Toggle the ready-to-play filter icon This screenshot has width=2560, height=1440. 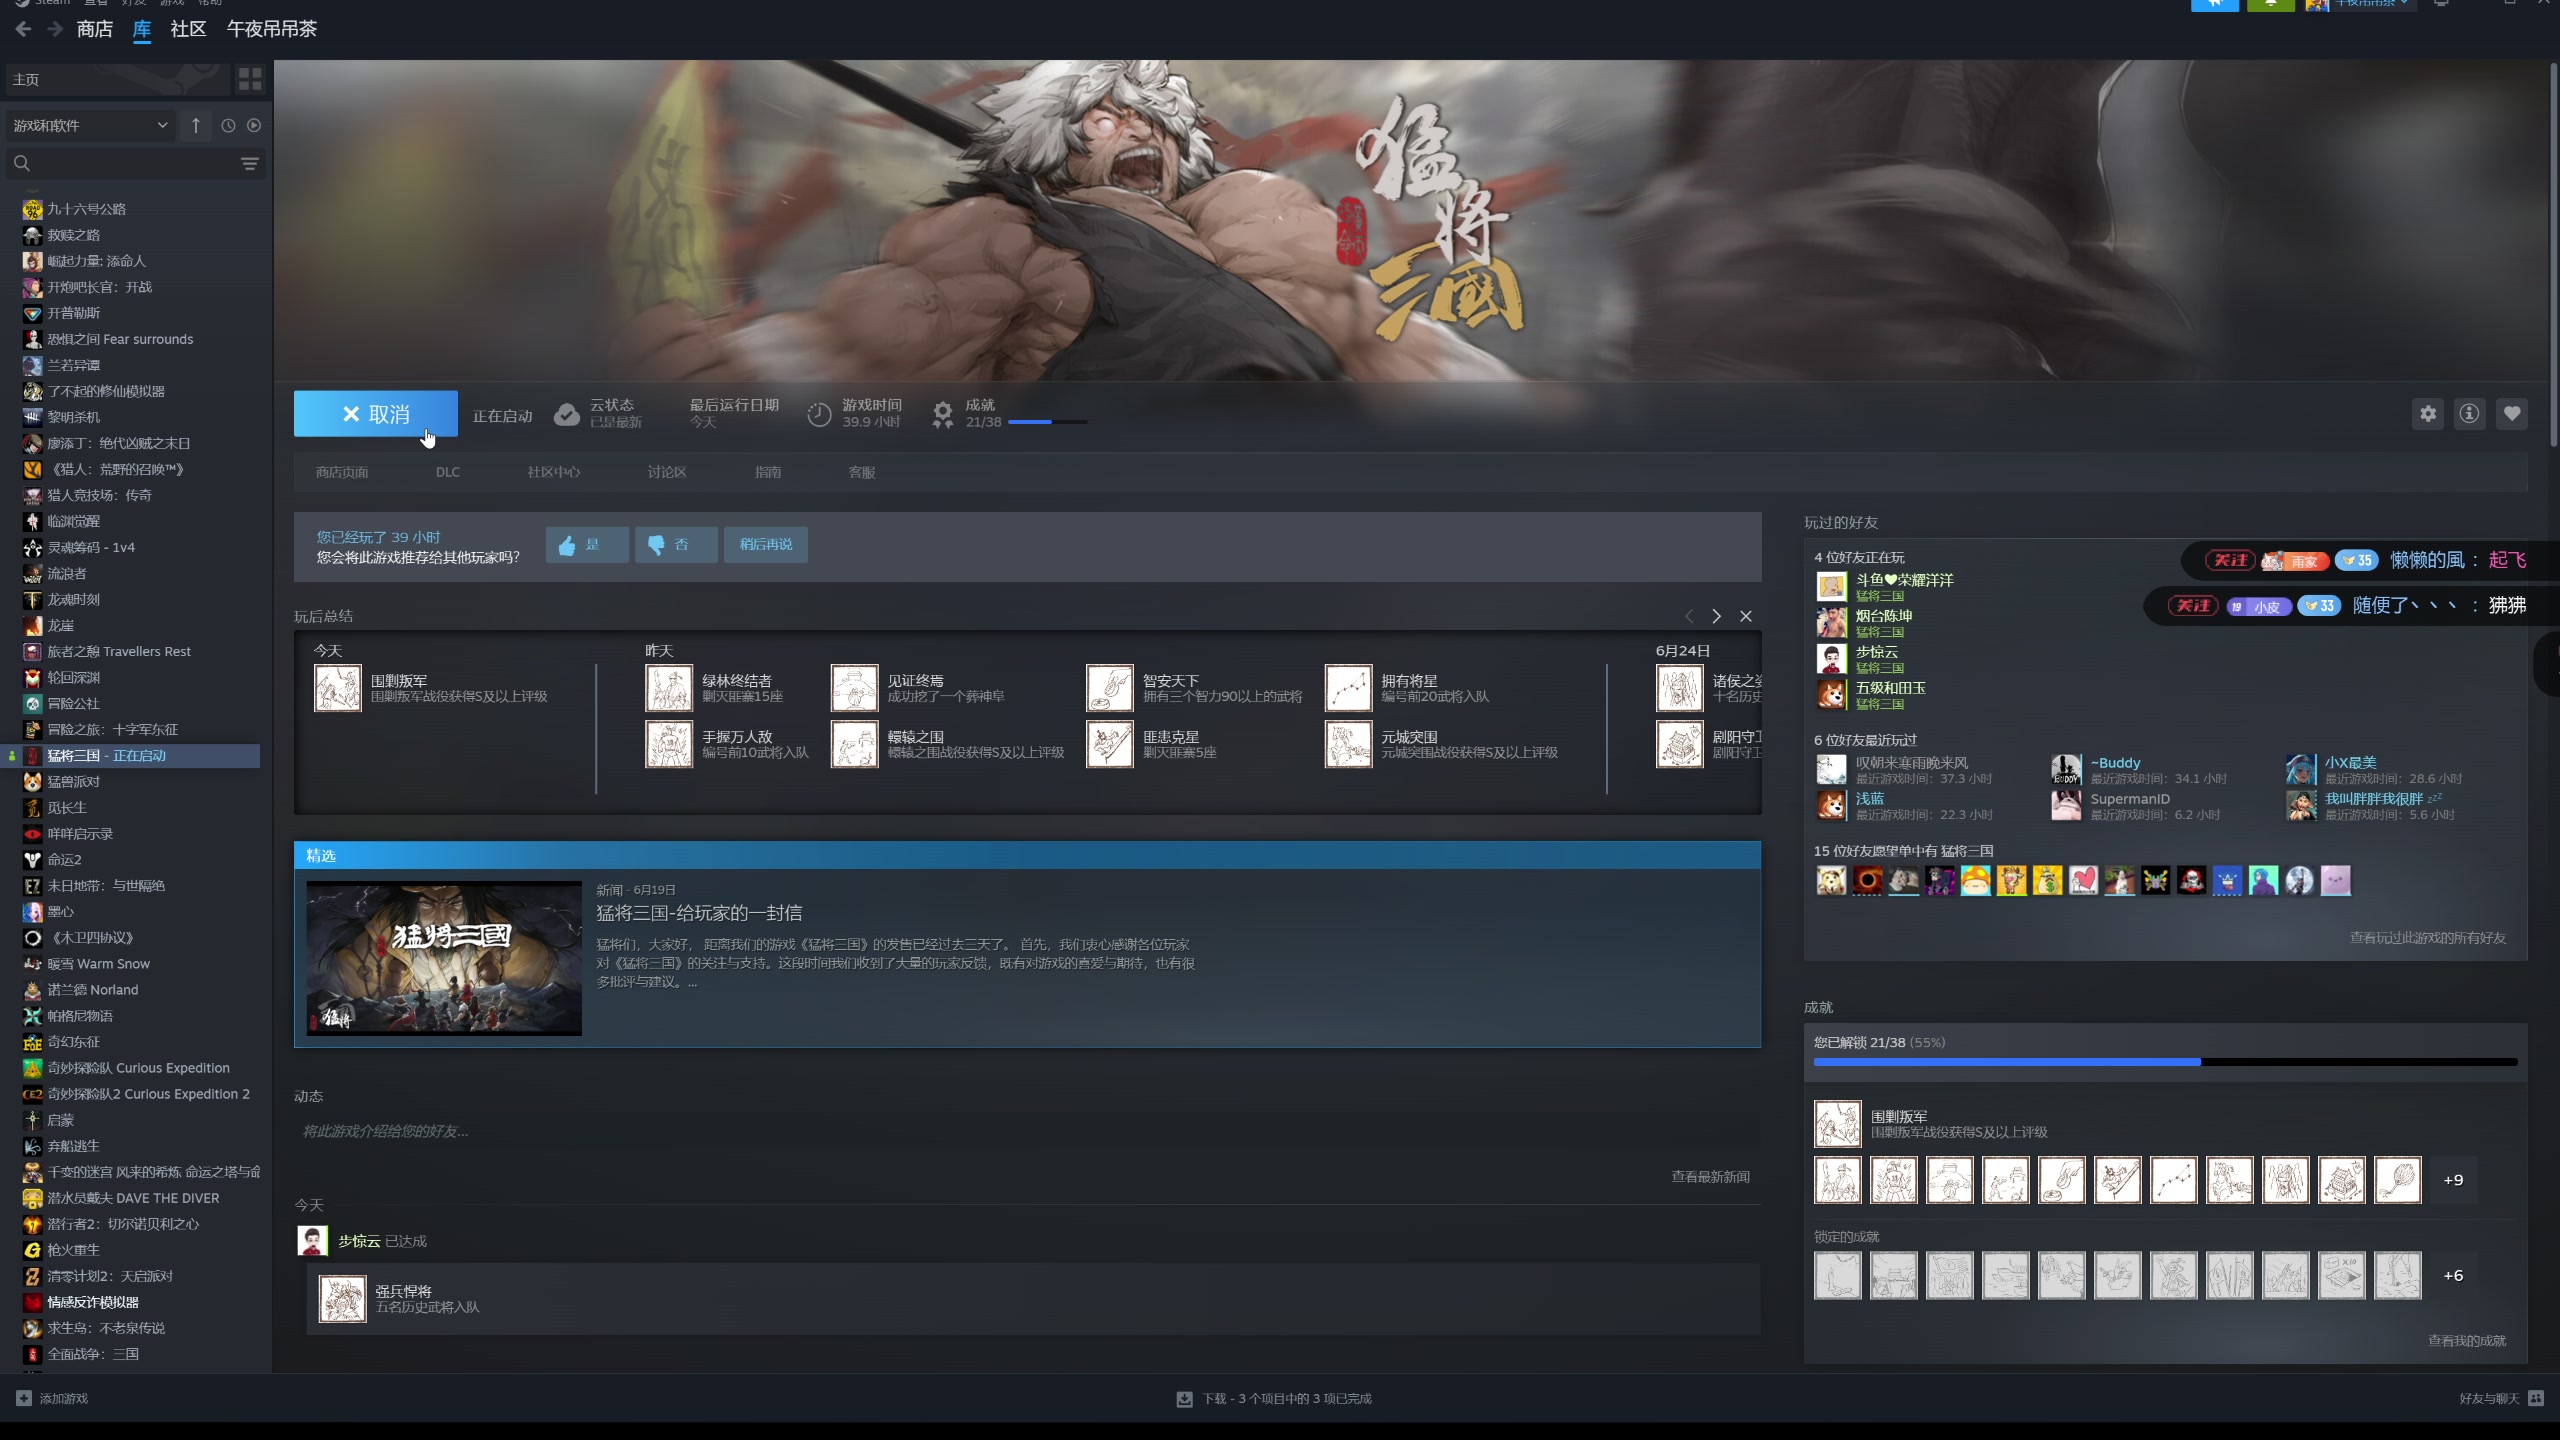point(254,125)
